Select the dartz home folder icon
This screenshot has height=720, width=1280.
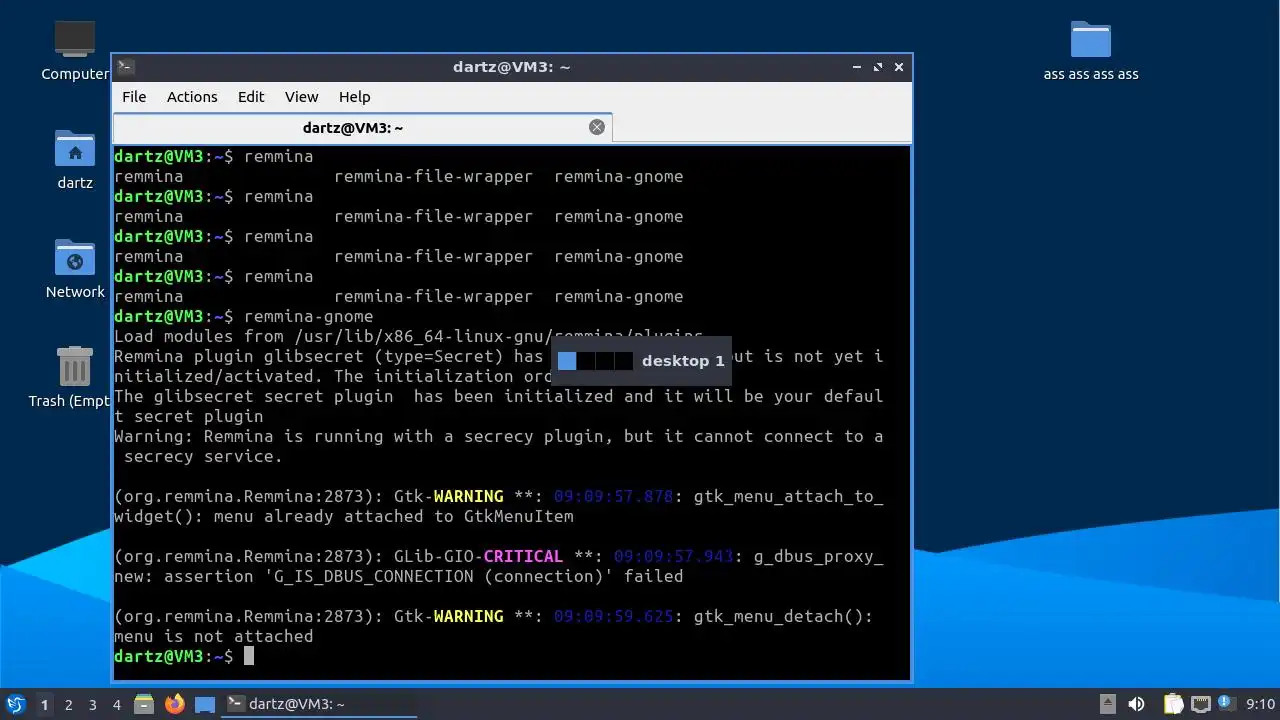pyautogui.click(x=75, y=160)
